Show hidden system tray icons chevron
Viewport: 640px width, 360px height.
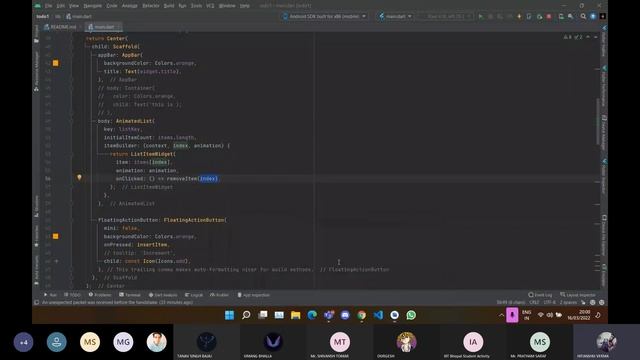coord(501,315)
